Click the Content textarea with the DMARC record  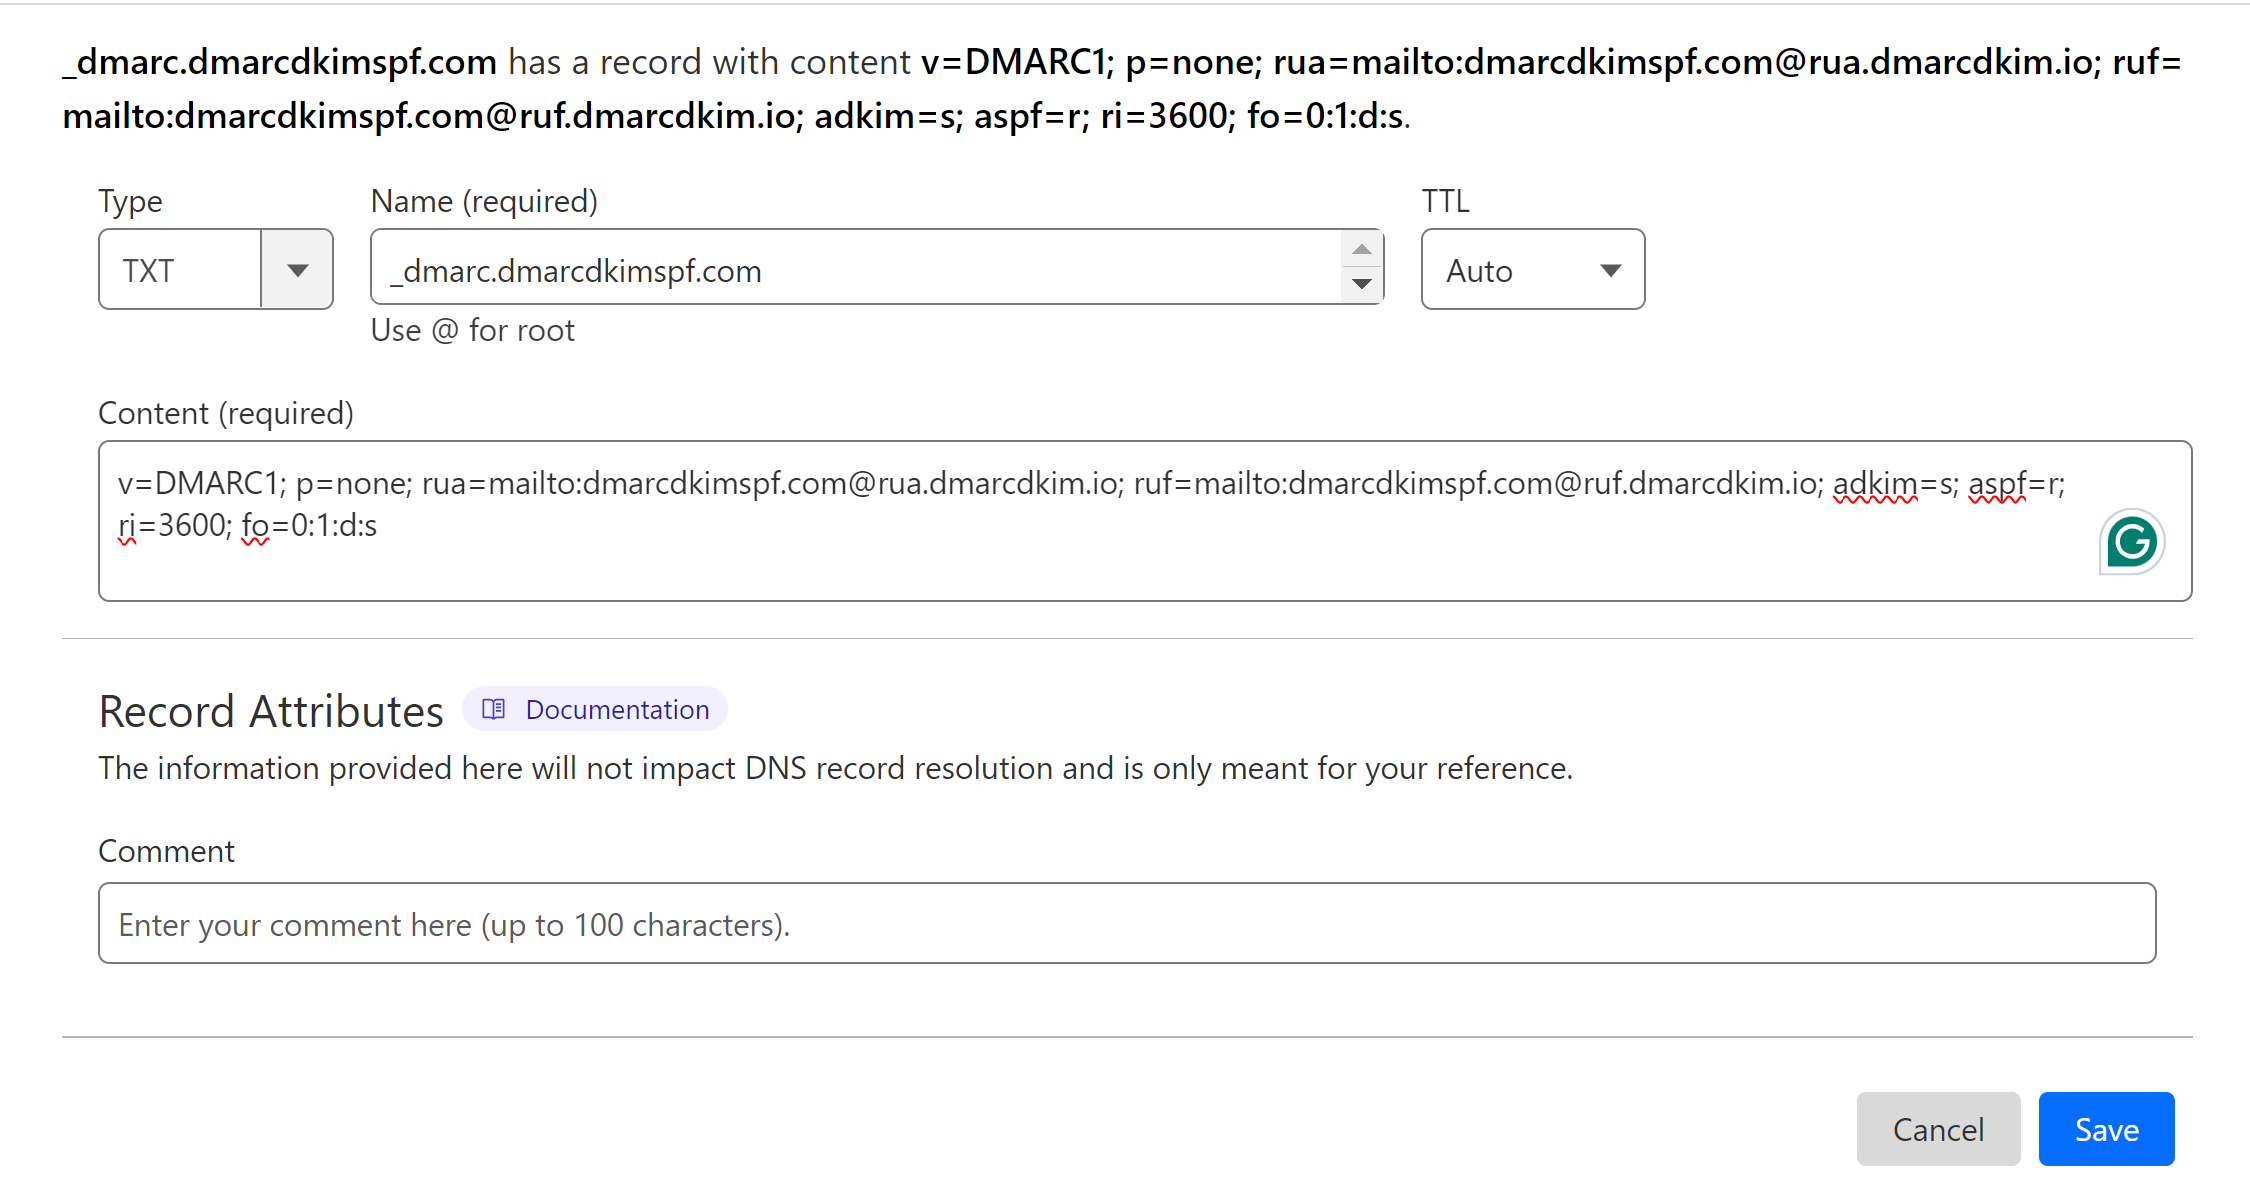pos(1145,521)
